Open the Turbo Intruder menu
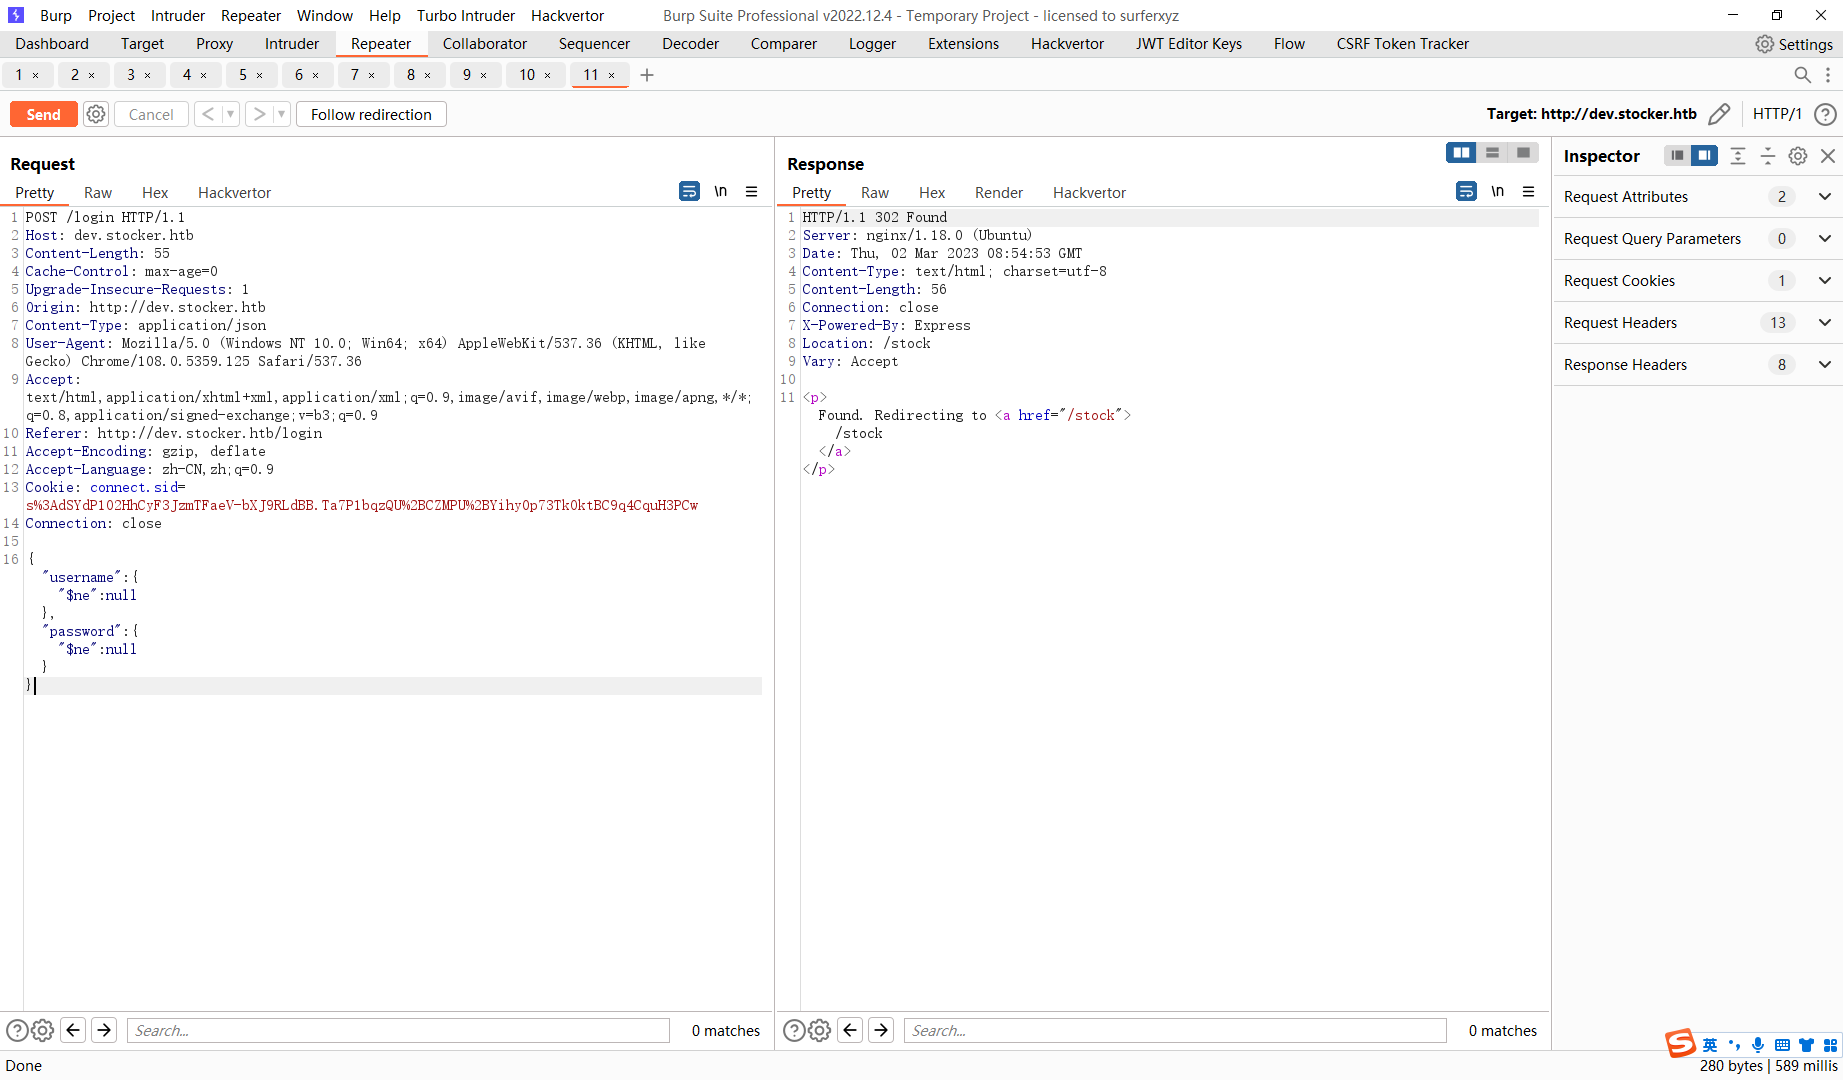The height and width of the screenshot is (1080, 1843). pos(466,16)
